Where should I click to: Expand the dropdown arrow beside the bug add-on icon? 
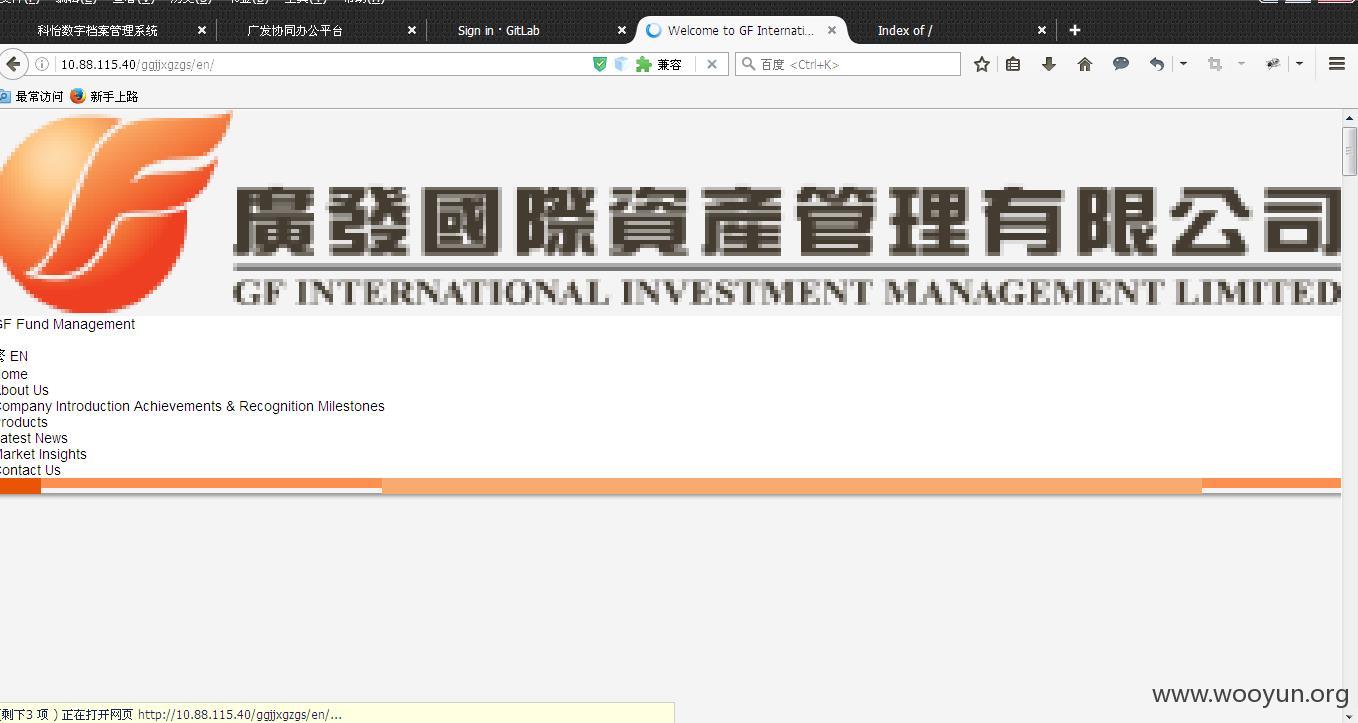(x=1299, y=64)
